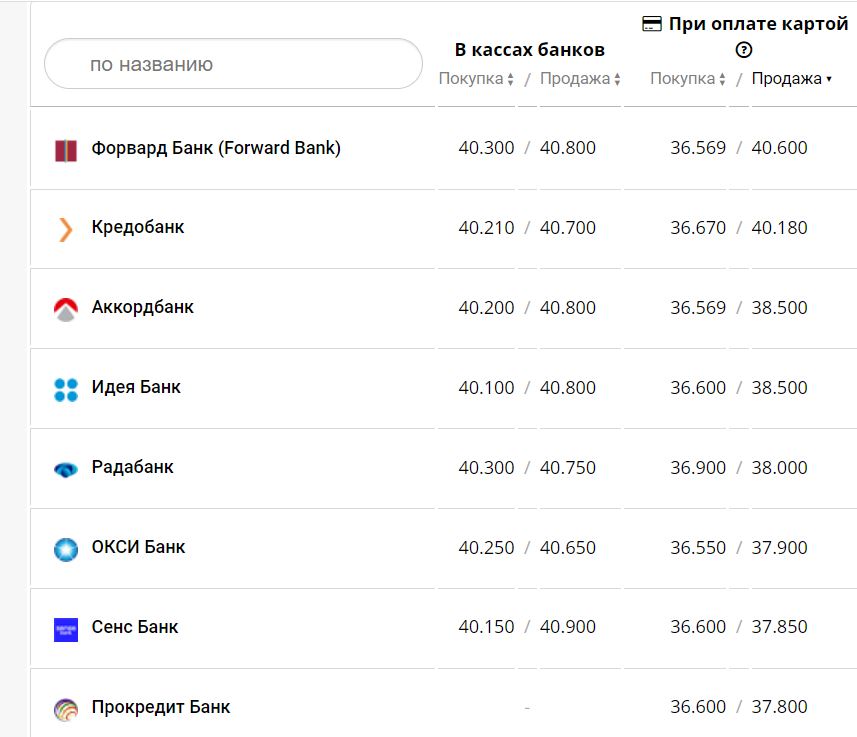The height and width of the screenshot is (737, 857).
Task: Click the help question mark icon
Action: pos(743,50)
